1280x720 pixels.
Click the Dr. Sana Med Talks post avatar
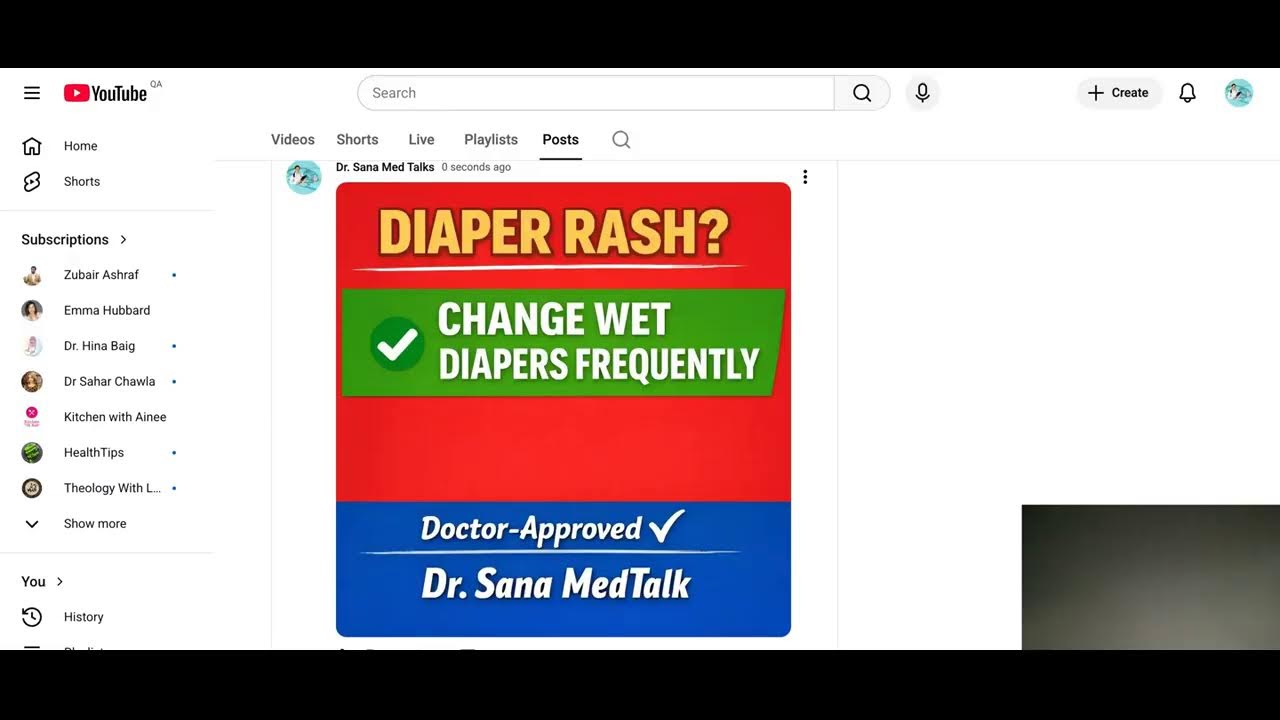click(303, 177)
